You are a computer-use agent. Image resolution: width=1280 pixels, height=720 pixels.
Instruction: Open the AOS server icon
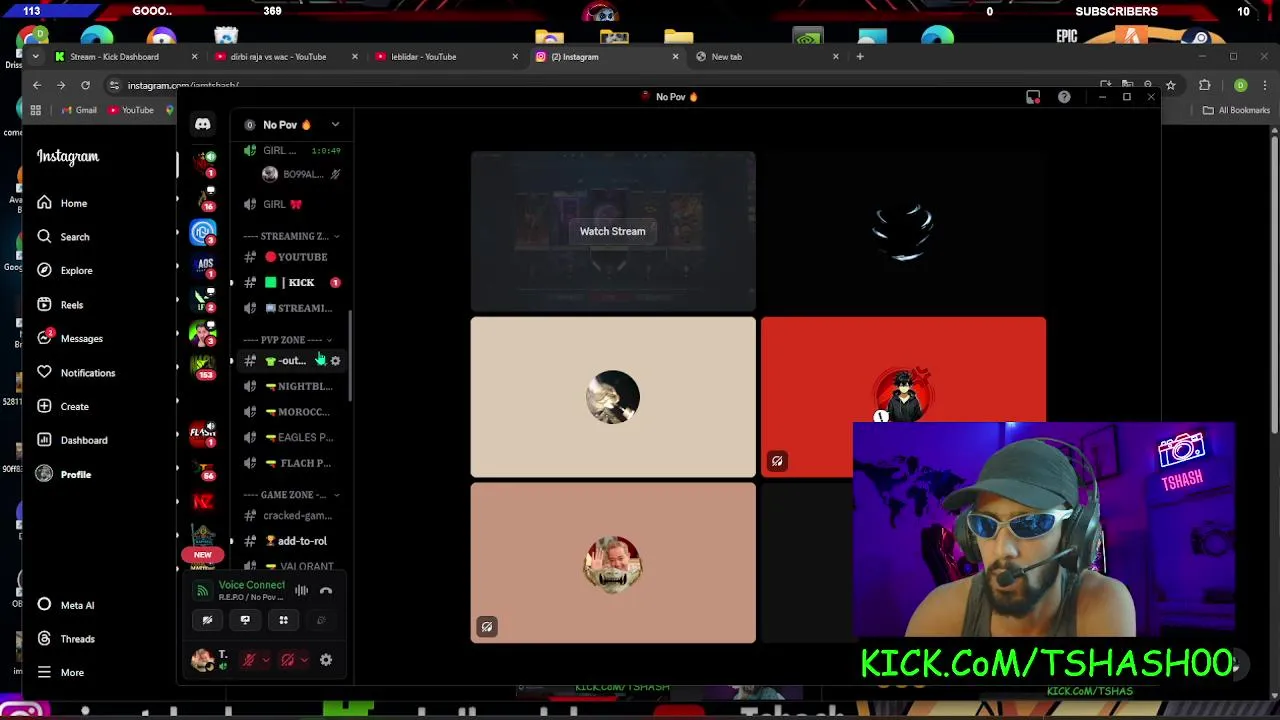[204, 266]
